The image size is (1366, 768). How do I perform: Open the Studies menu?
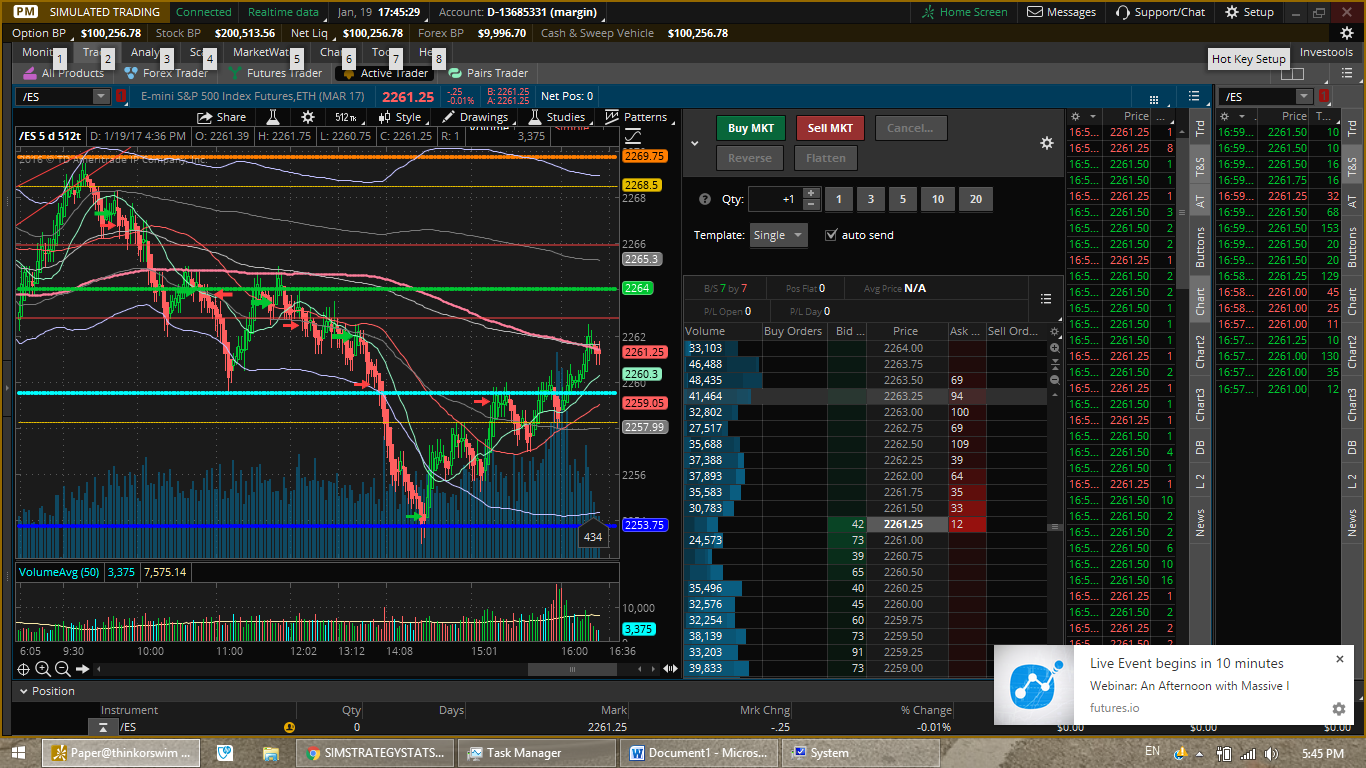557,117
